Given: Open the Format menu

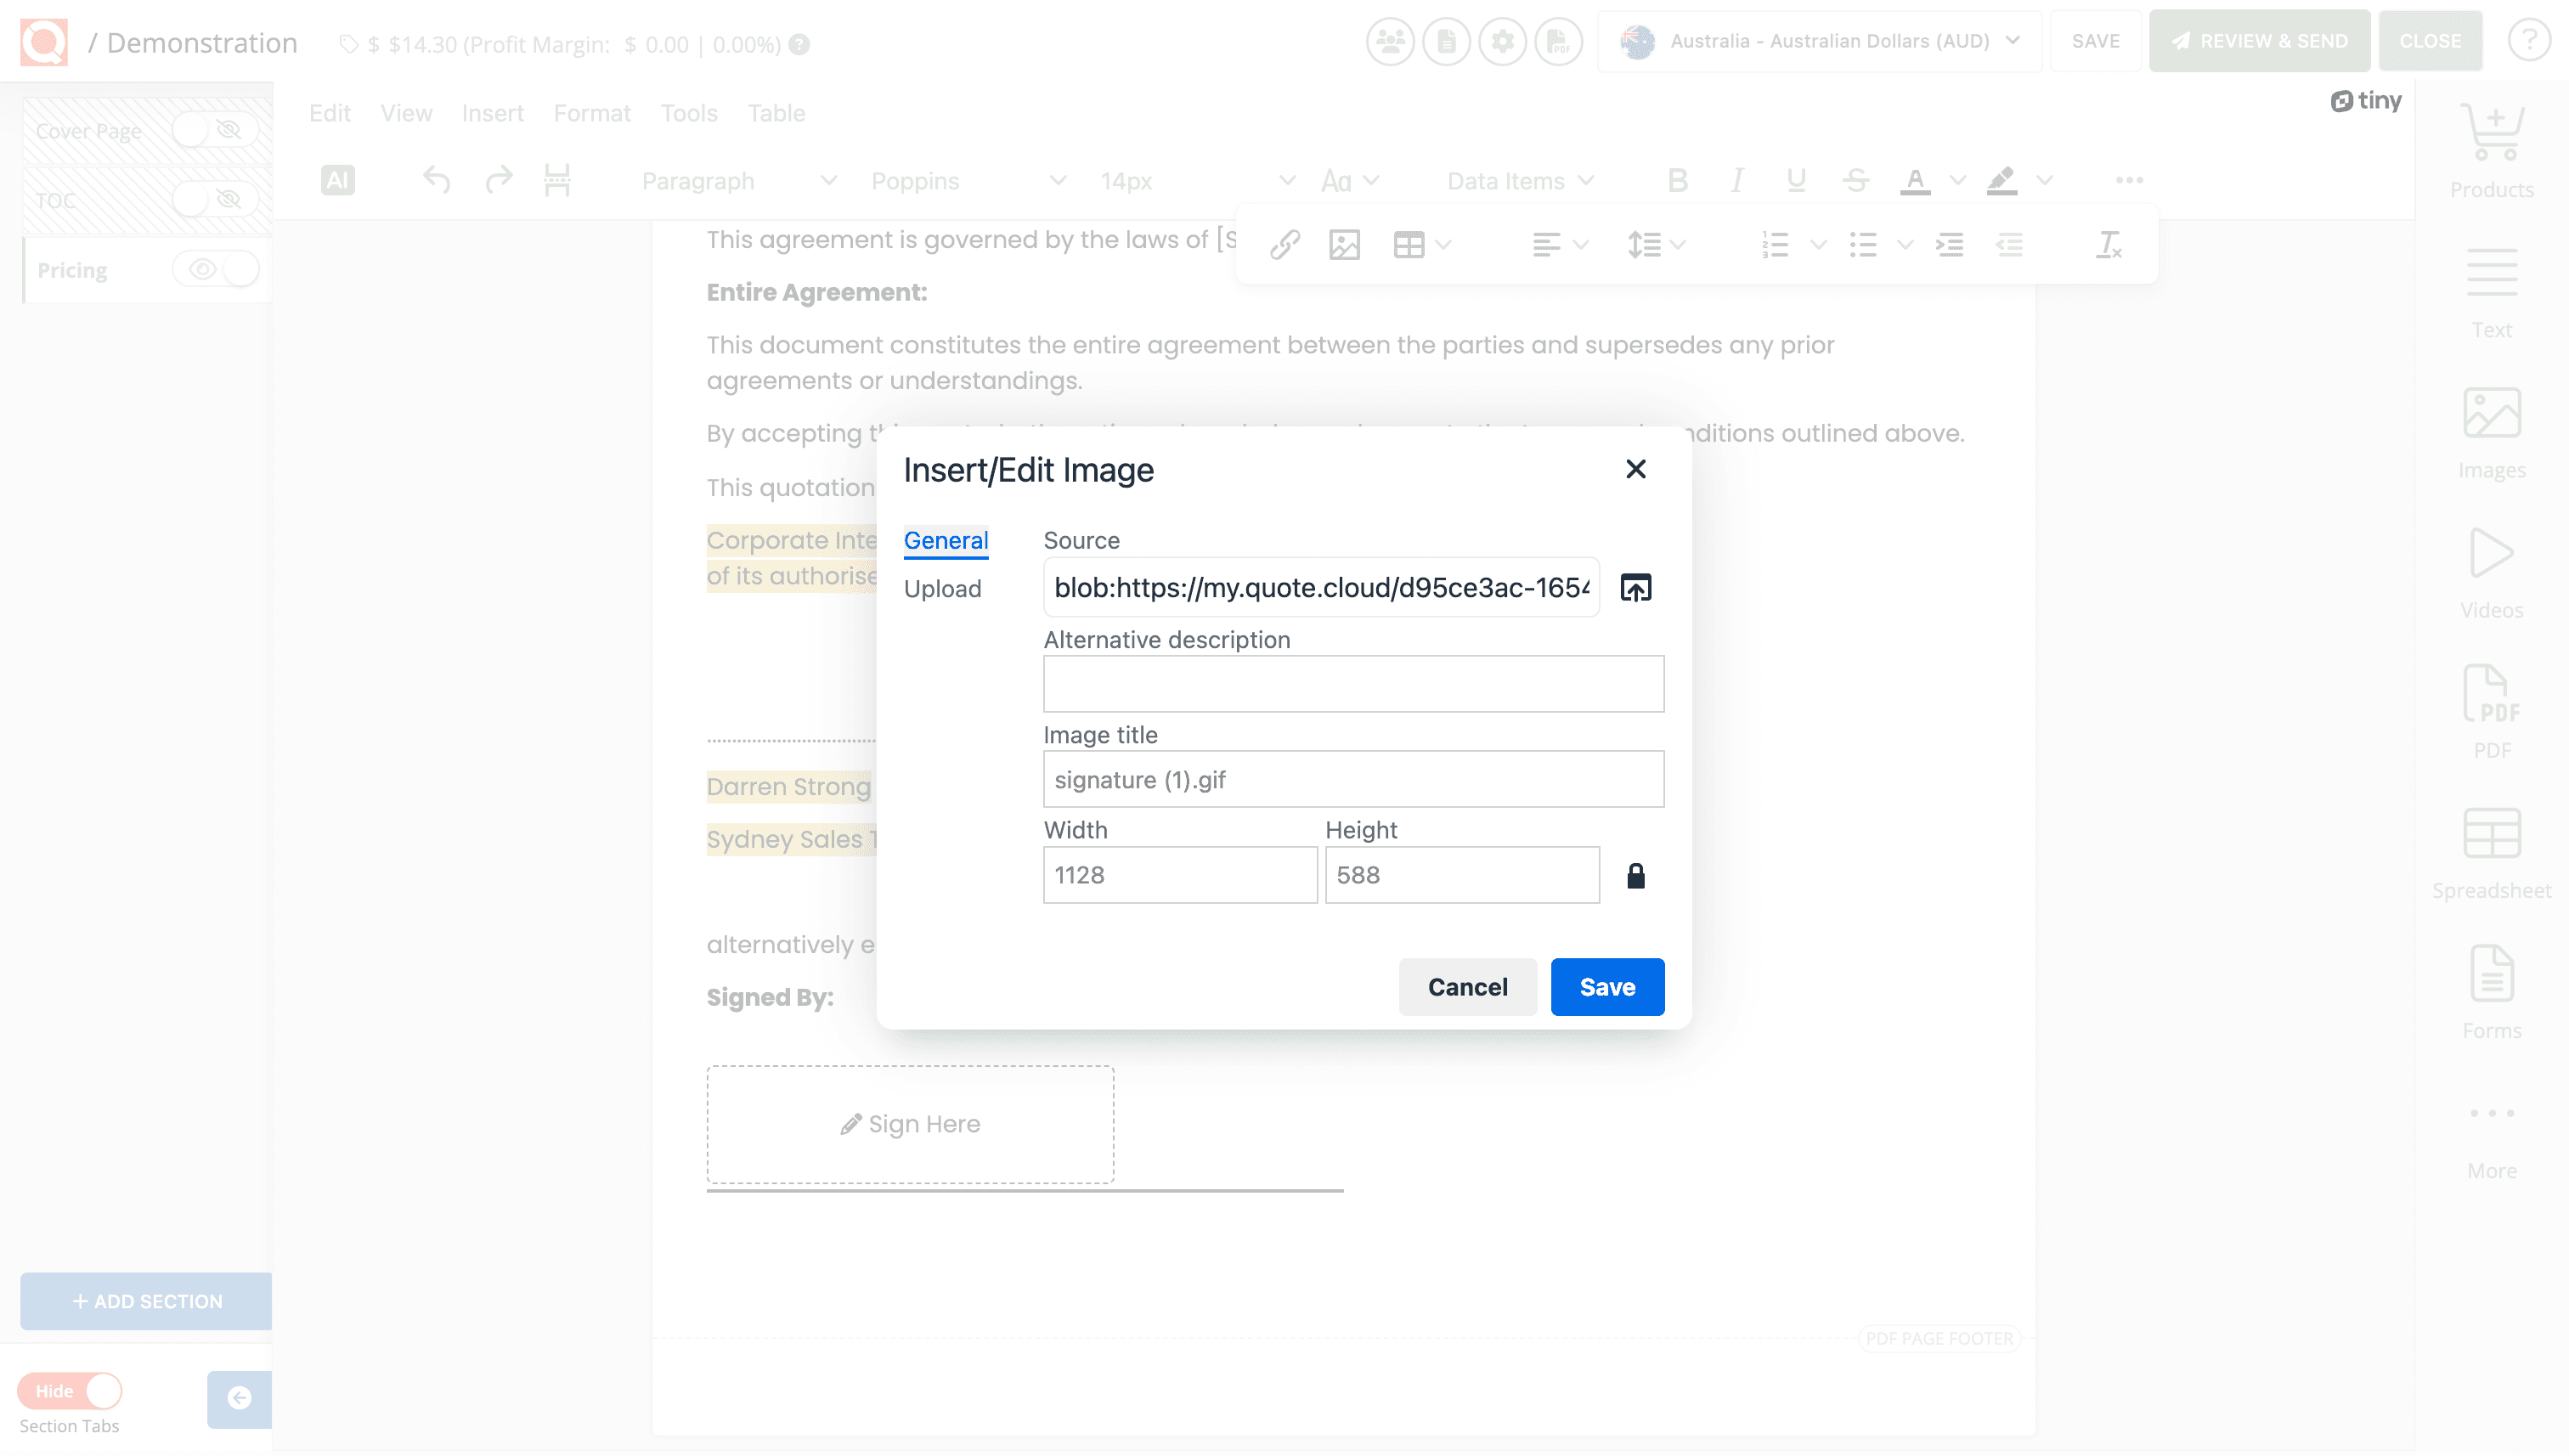Looking at the screenshot, I should coord(592,113).
